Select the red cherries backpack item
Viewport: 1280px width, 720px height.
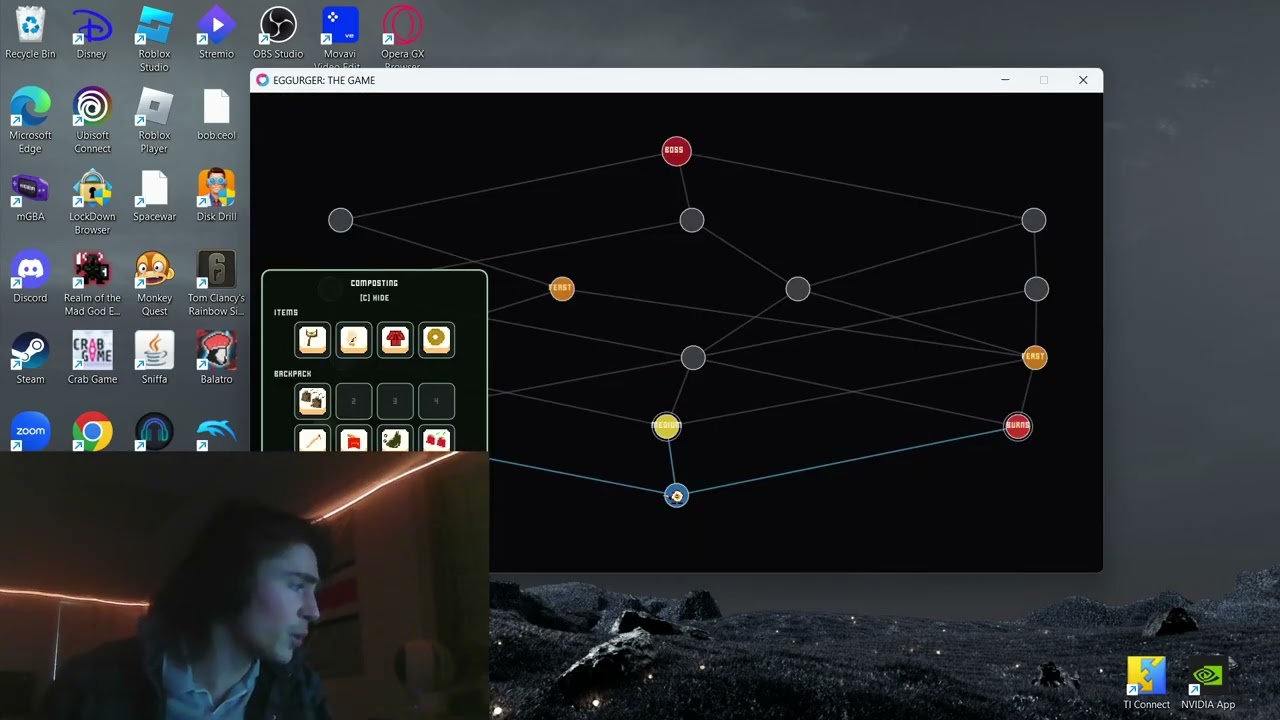point(436,440)
